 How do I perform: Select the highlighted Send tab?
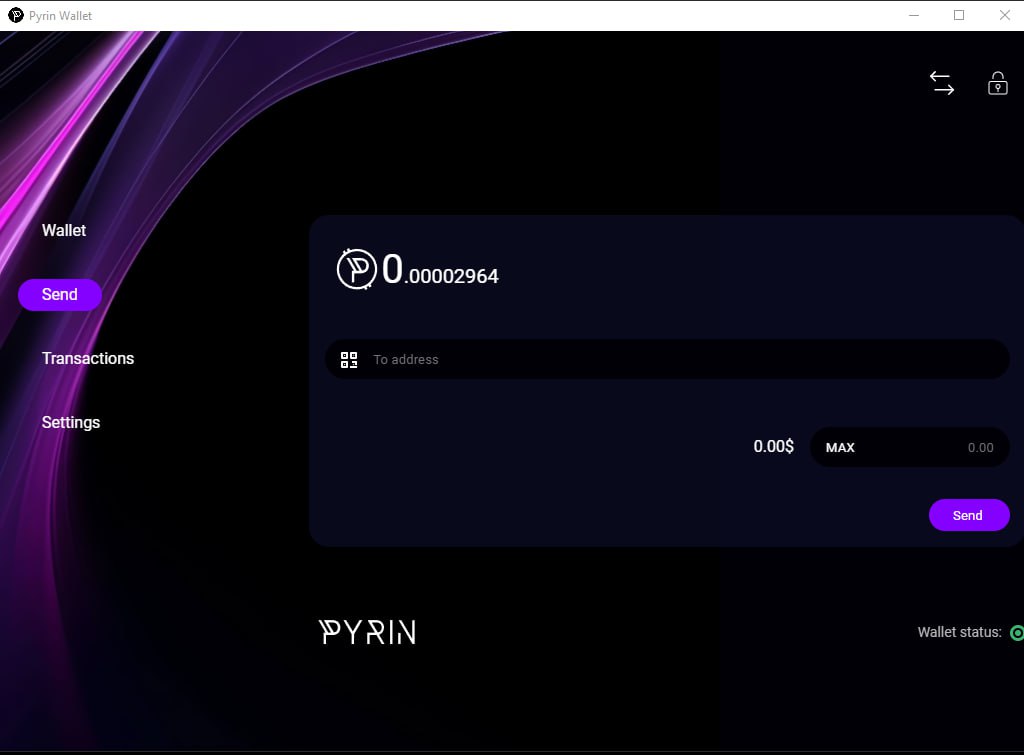pyautogui.click(x=59, y=294)
